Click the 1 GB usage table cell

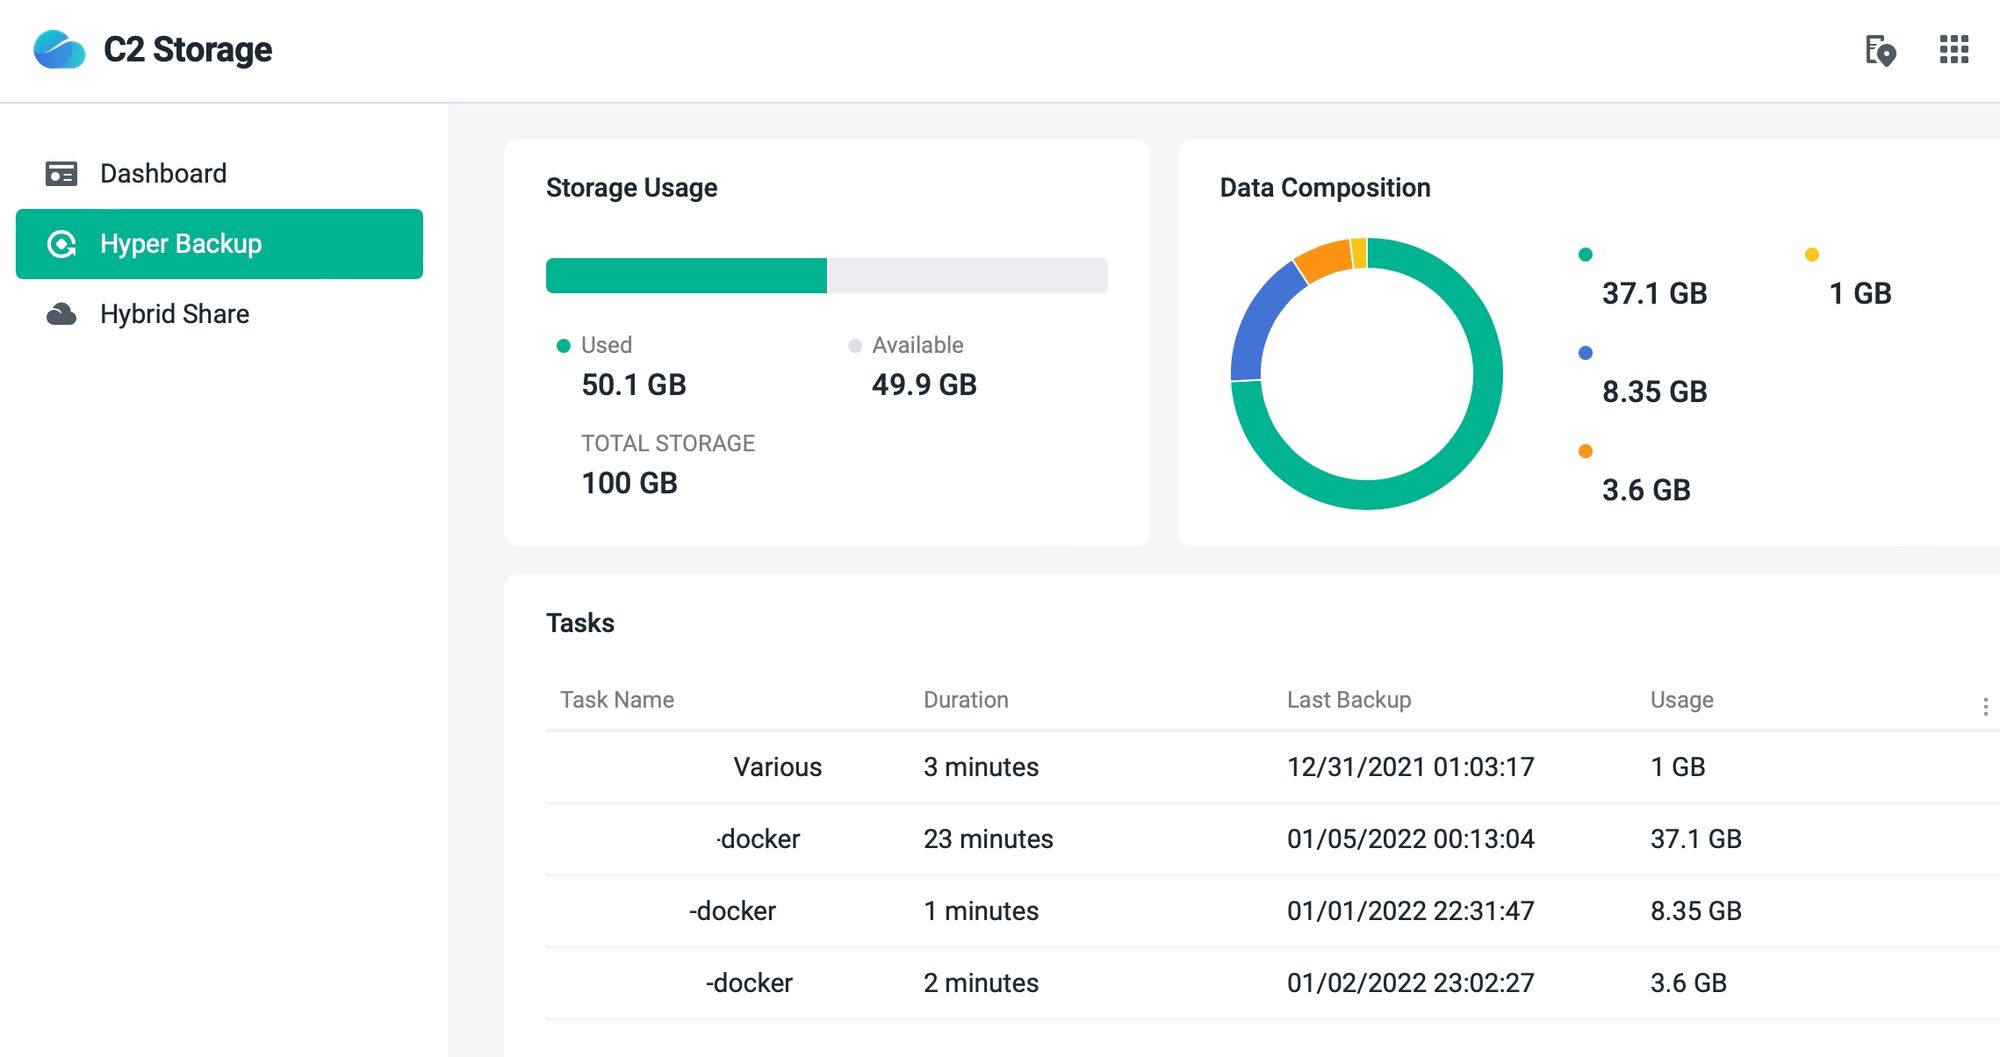coord(1677,767)
